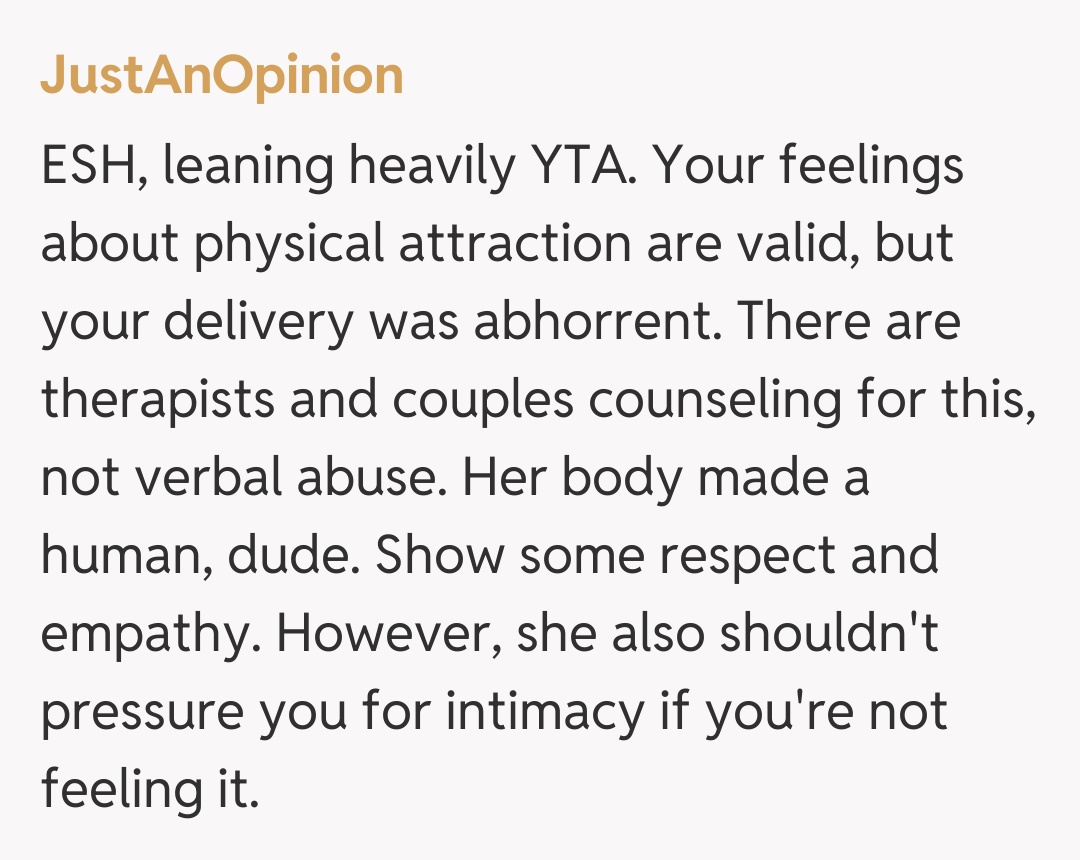The image size is (1080, 860).
Task: Click the word "heavily"
Action: tap(432, 166)
